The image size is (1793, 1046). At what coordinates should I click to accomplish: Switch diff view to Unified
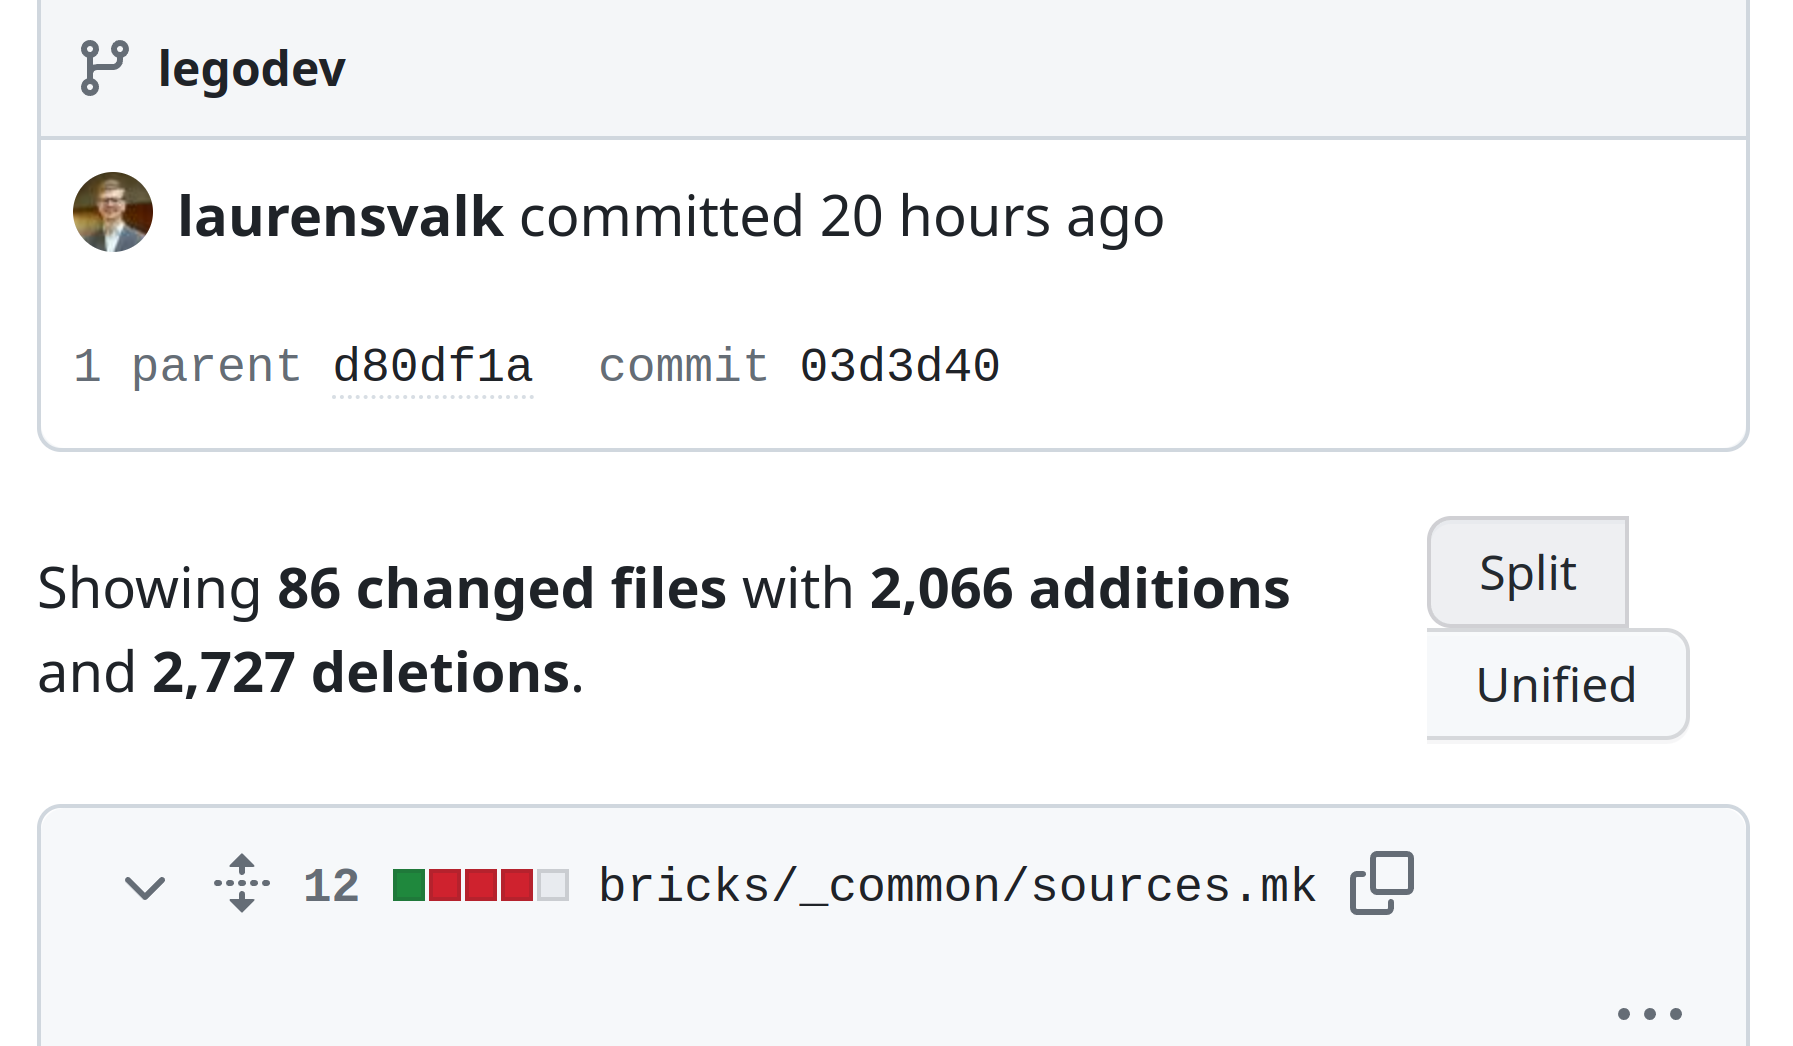[1557, 685]
